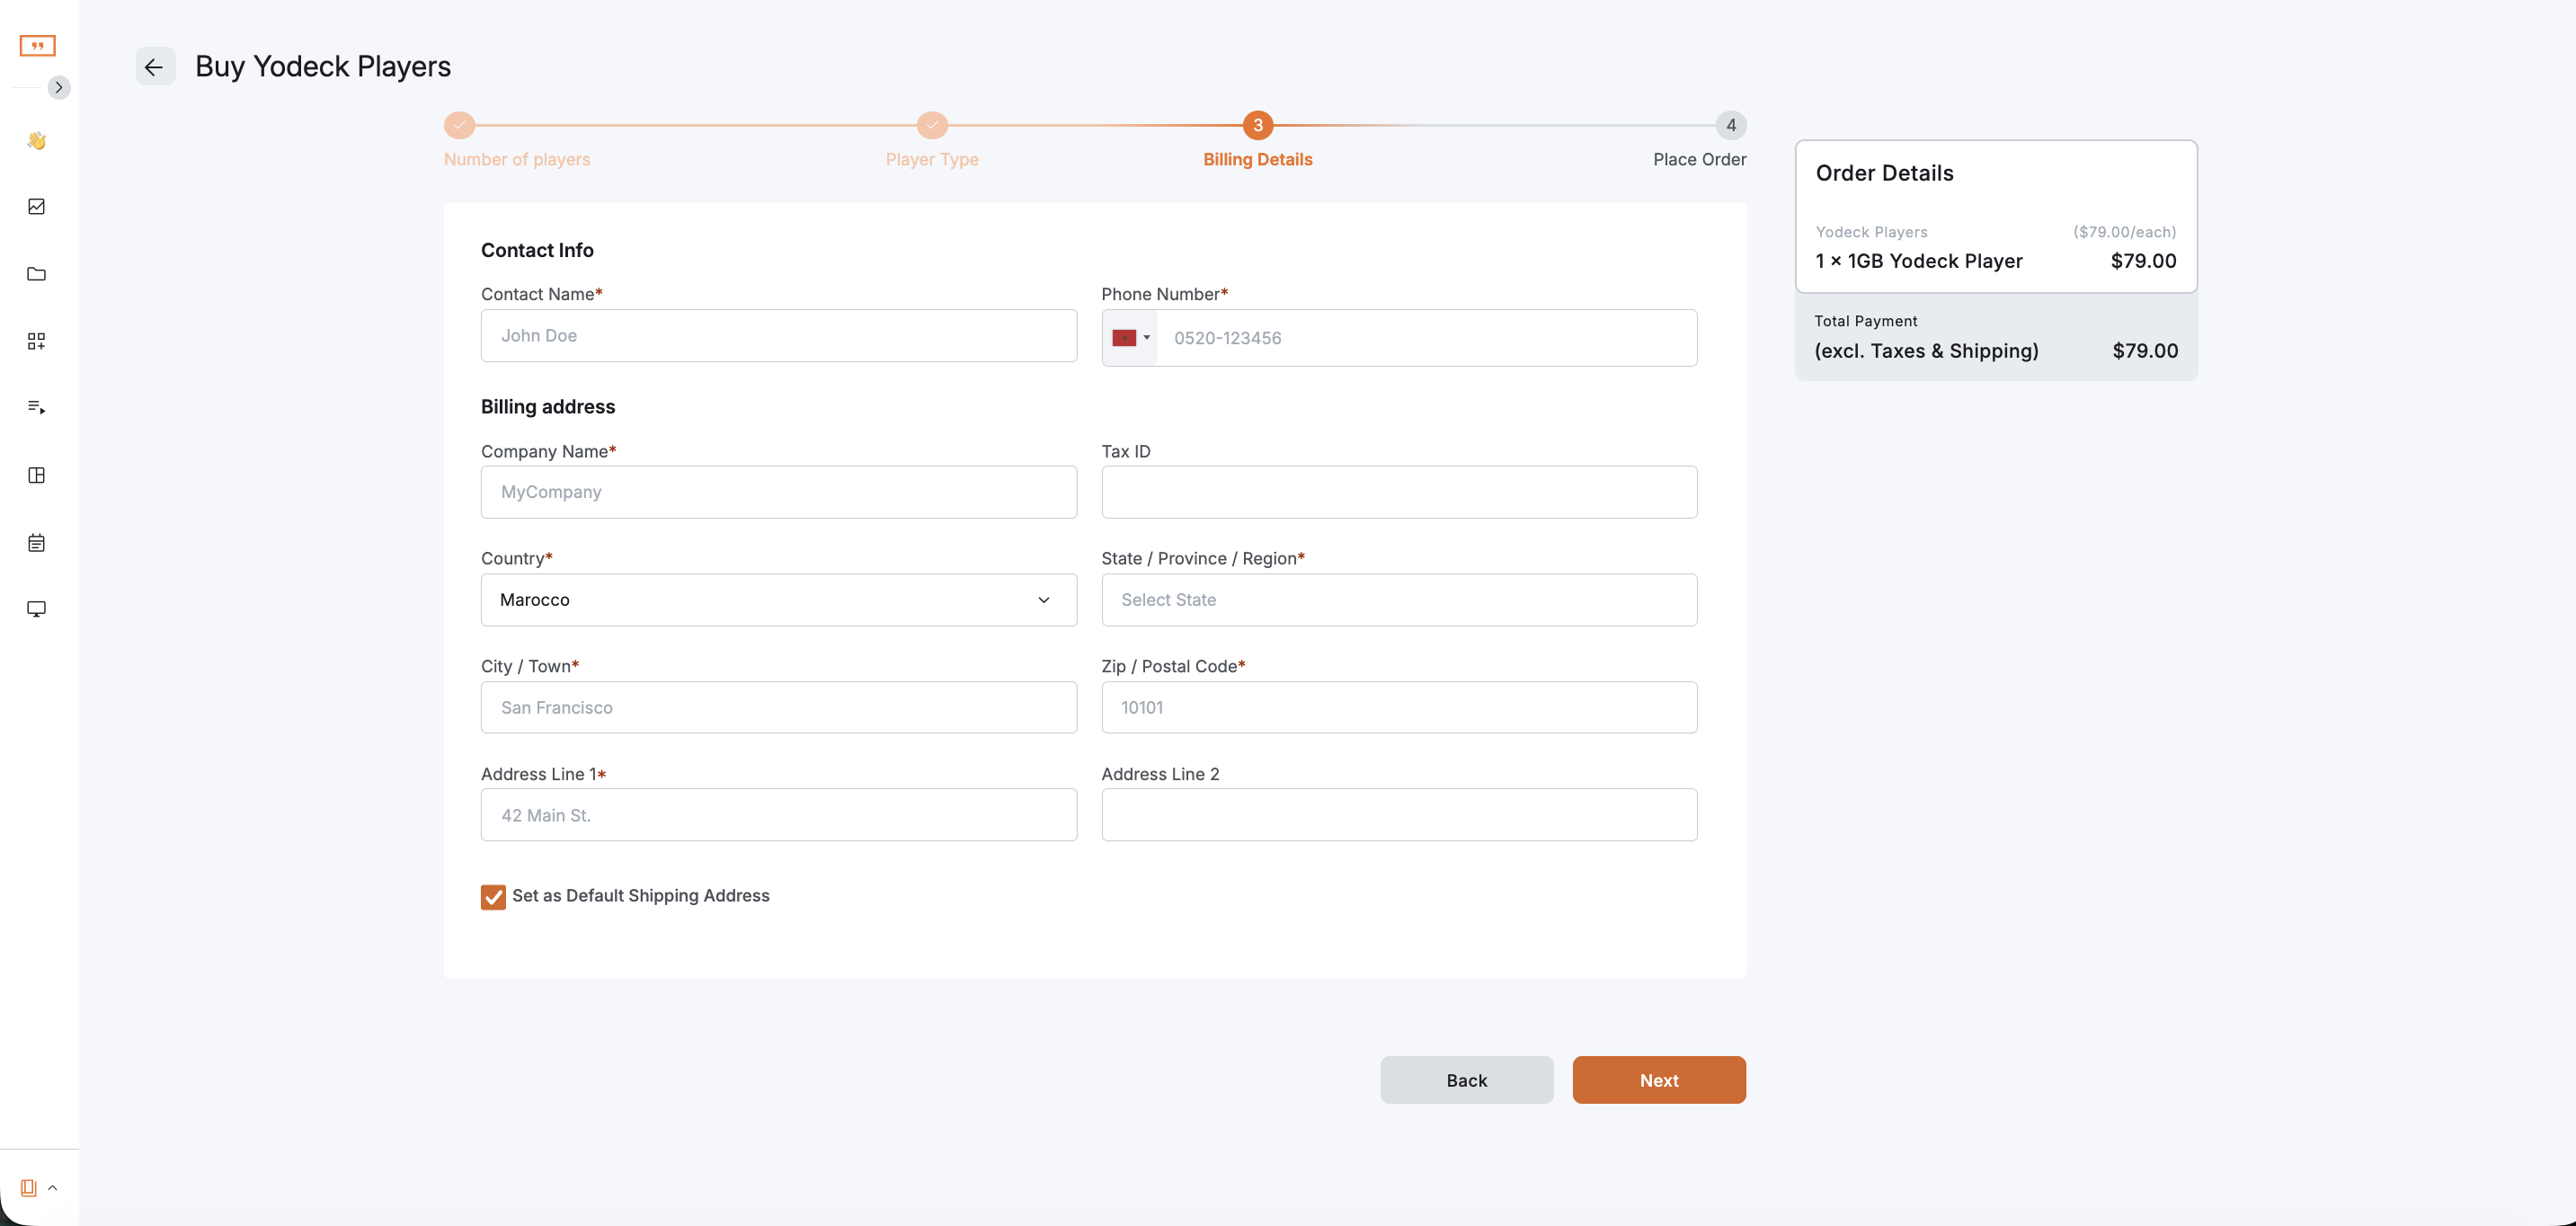Focus the Contact Name input field
Viewport: 2576px width, 1226px height.
[778, 336]
